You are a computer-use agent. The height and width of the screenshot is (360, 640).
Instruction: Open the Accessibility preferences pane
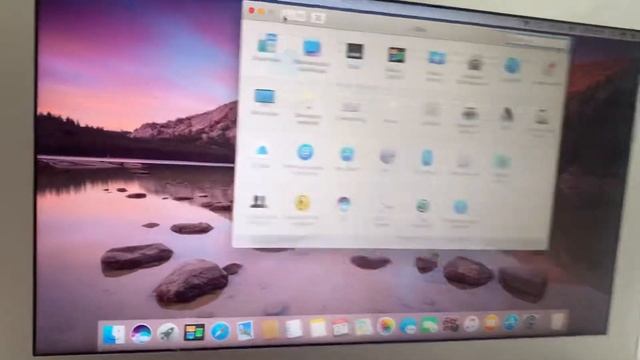click(460, 207)
